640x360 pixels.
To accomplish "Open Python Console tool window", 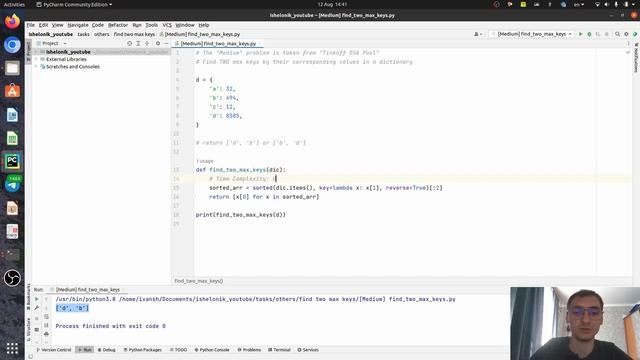I will 212,350.
